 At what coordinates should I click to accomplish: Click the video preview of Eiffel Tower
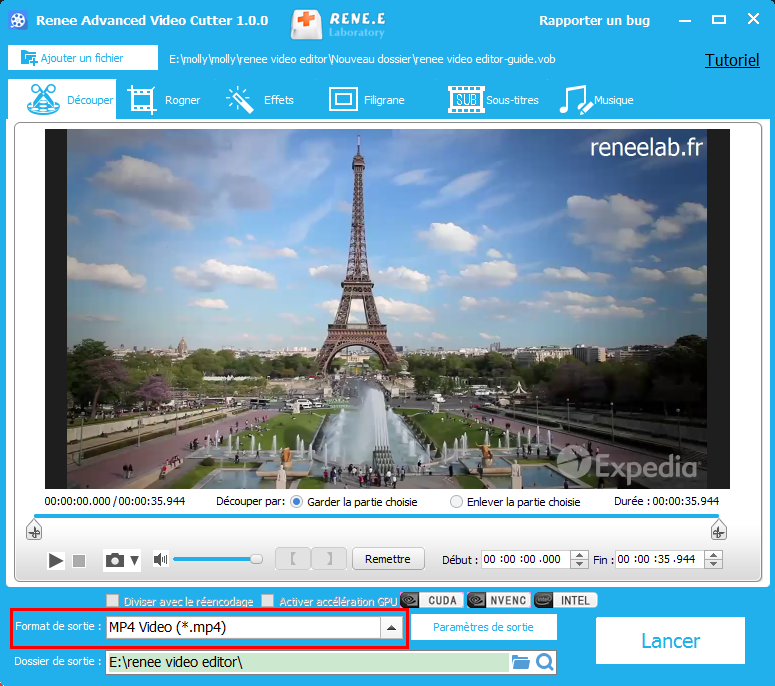click(x=387, y=309)
